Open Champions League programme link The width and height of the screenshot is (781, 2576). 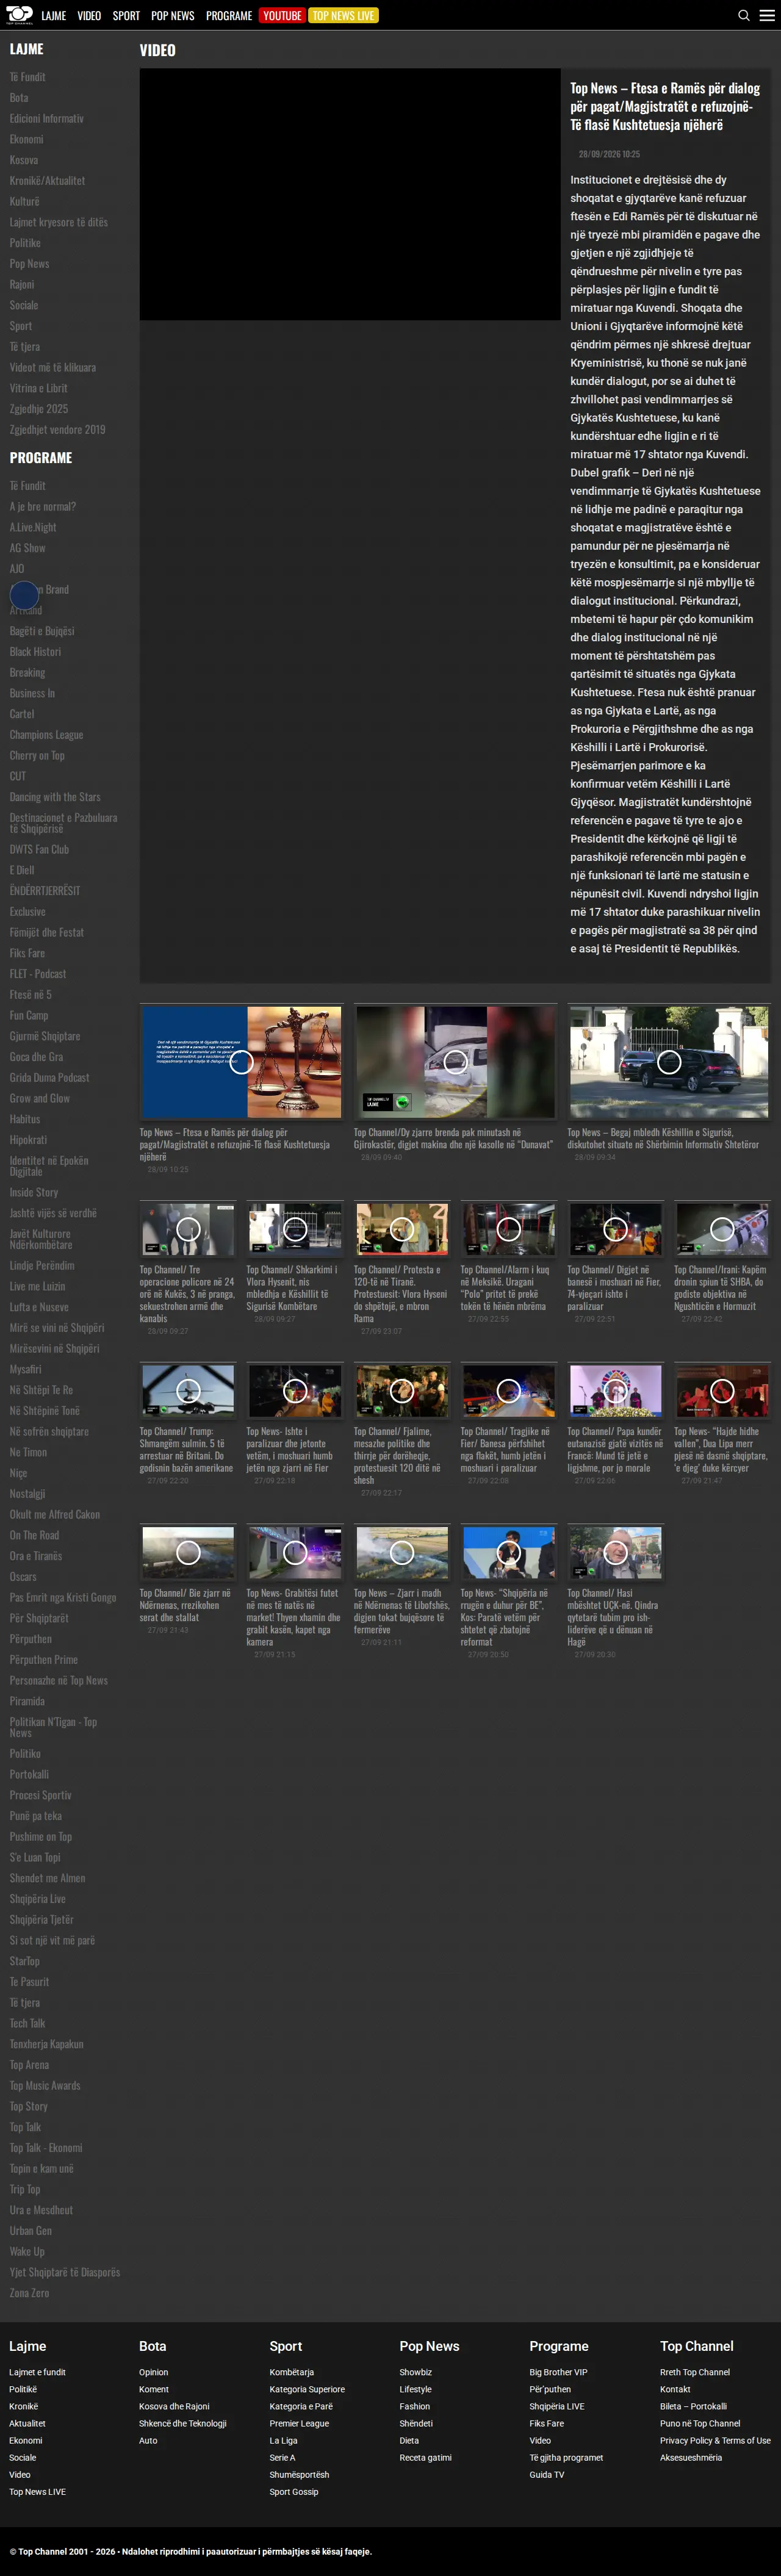tap(46, 735)
